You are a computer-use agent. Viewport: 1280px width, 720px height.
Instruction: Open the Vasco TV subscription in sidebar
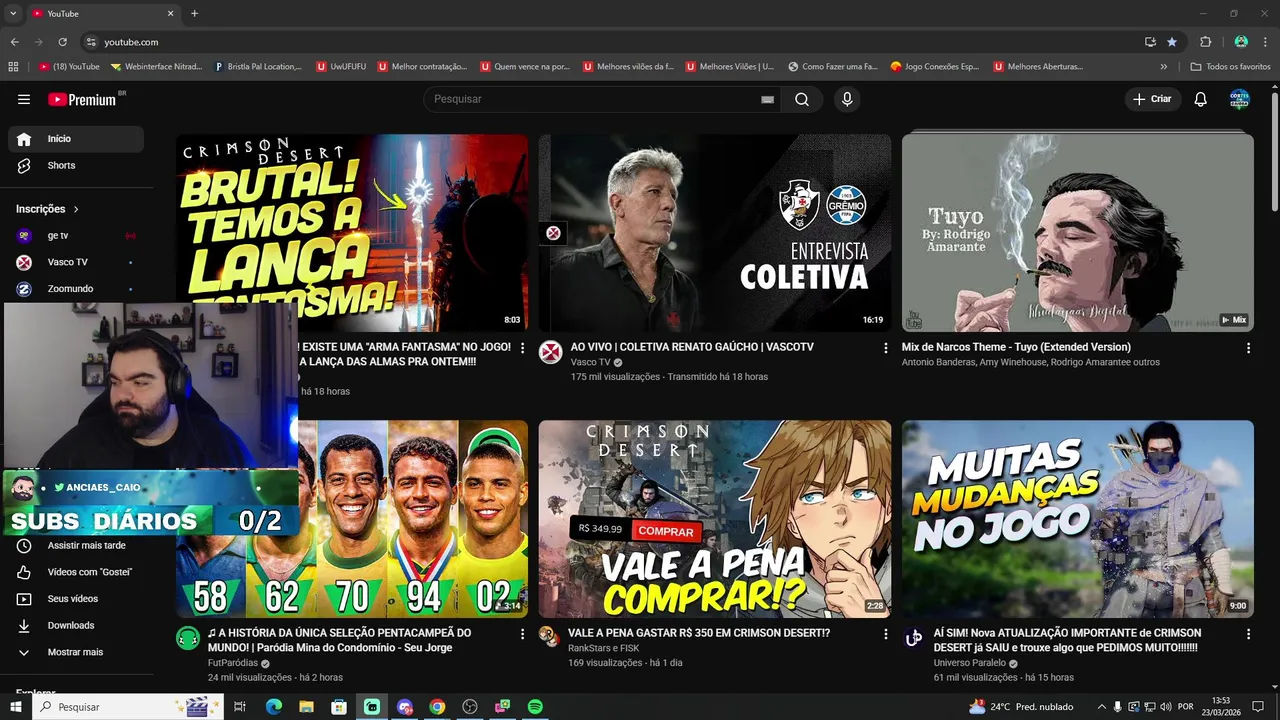[76, 262]
